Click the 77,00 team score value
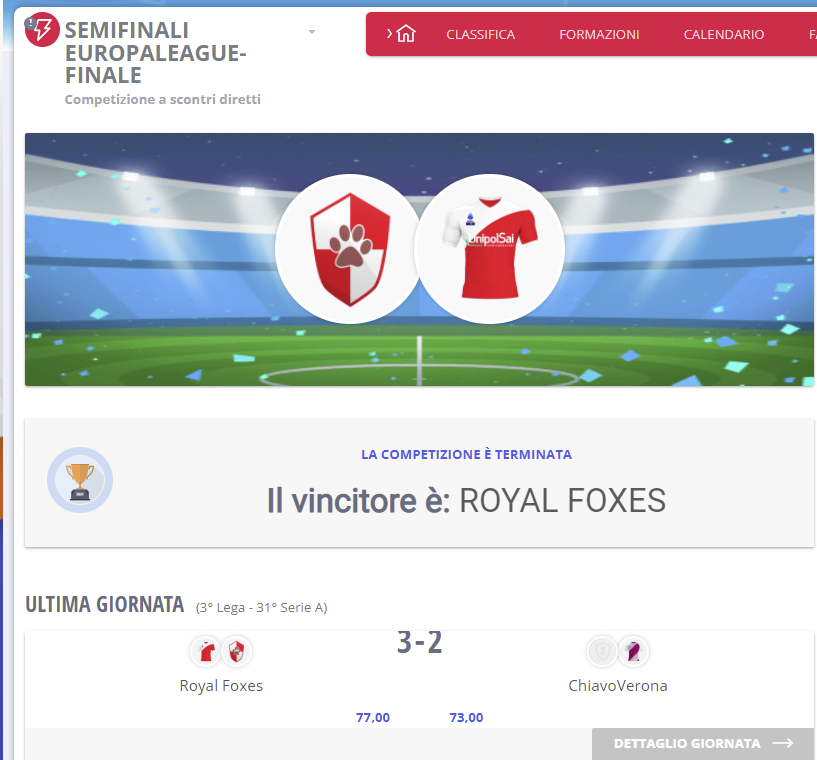The image size is (817, 760). pyautogui.click(x=373, y=717)
